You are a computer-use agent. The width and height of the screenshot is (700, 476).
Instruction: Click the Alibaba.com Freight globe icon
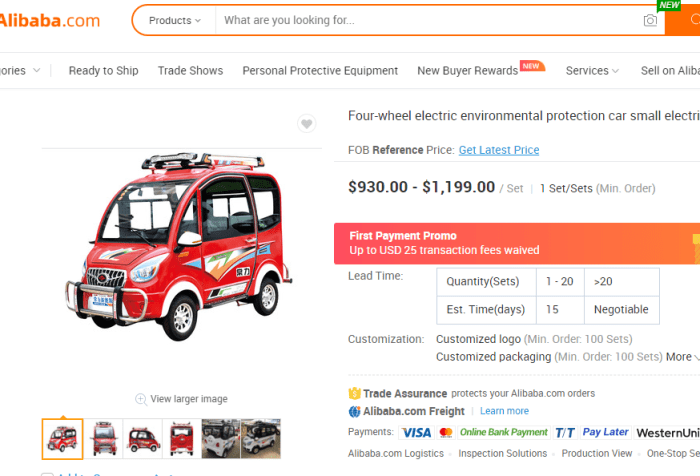pyautogui.click(x=354, y=411)
